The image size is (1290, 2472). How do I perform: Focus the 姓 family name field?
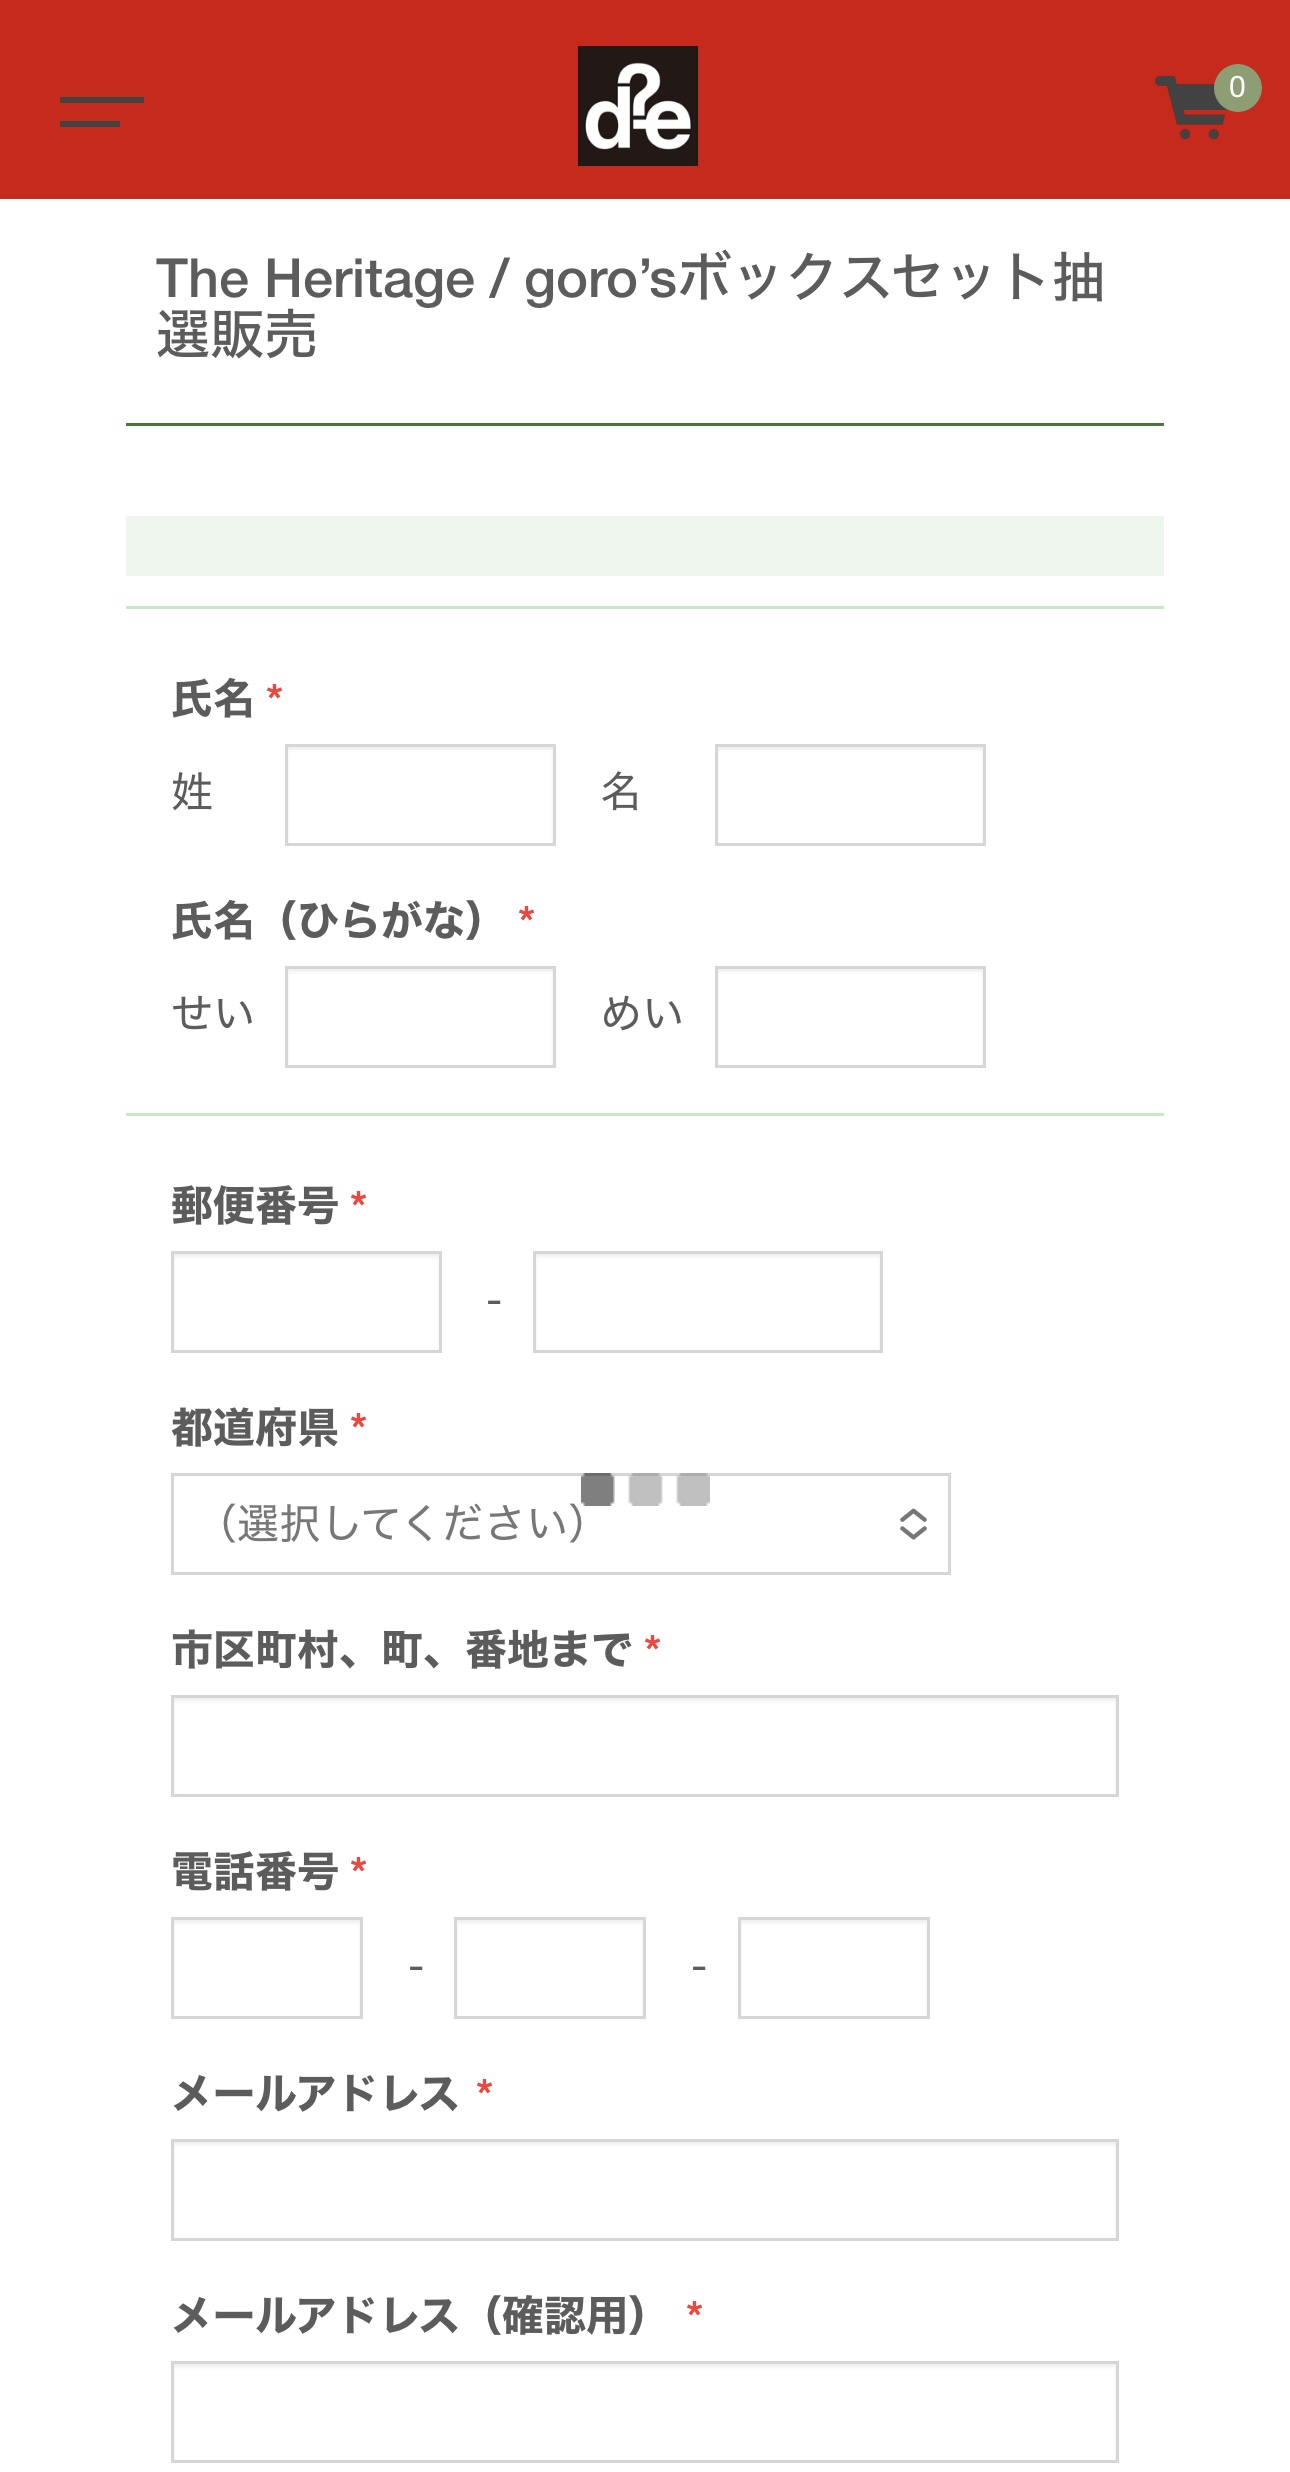point(420,795)
